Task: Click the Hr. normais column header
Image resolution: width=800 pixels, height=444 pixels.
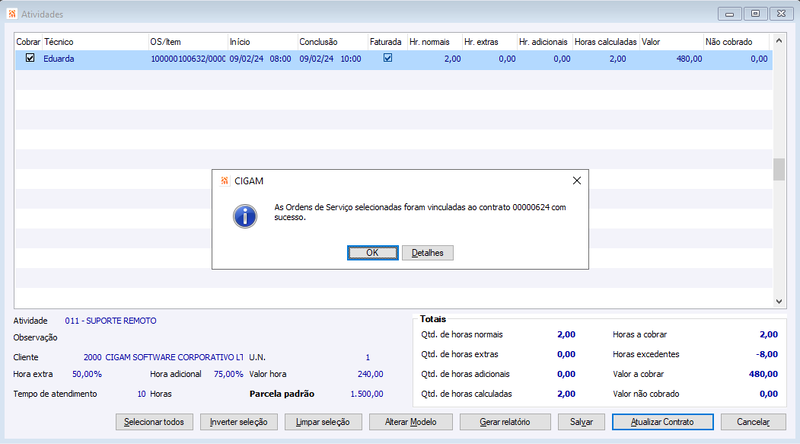Action: (x=435, y=42)
